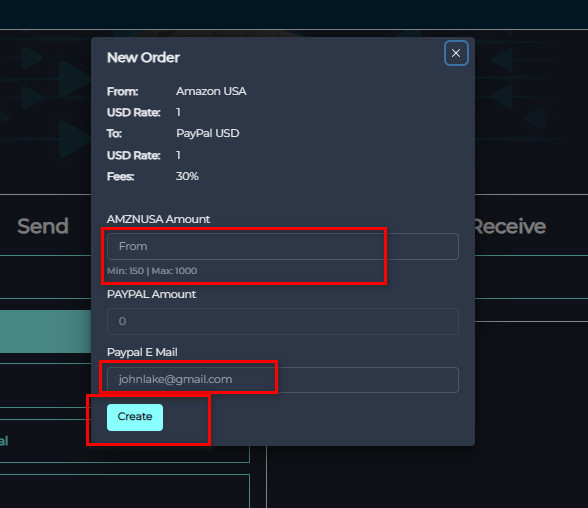Click the Min: 150 | Max: 1000 hint
The width and height of the screenshot is (588, 508).
tap(152, 271)
